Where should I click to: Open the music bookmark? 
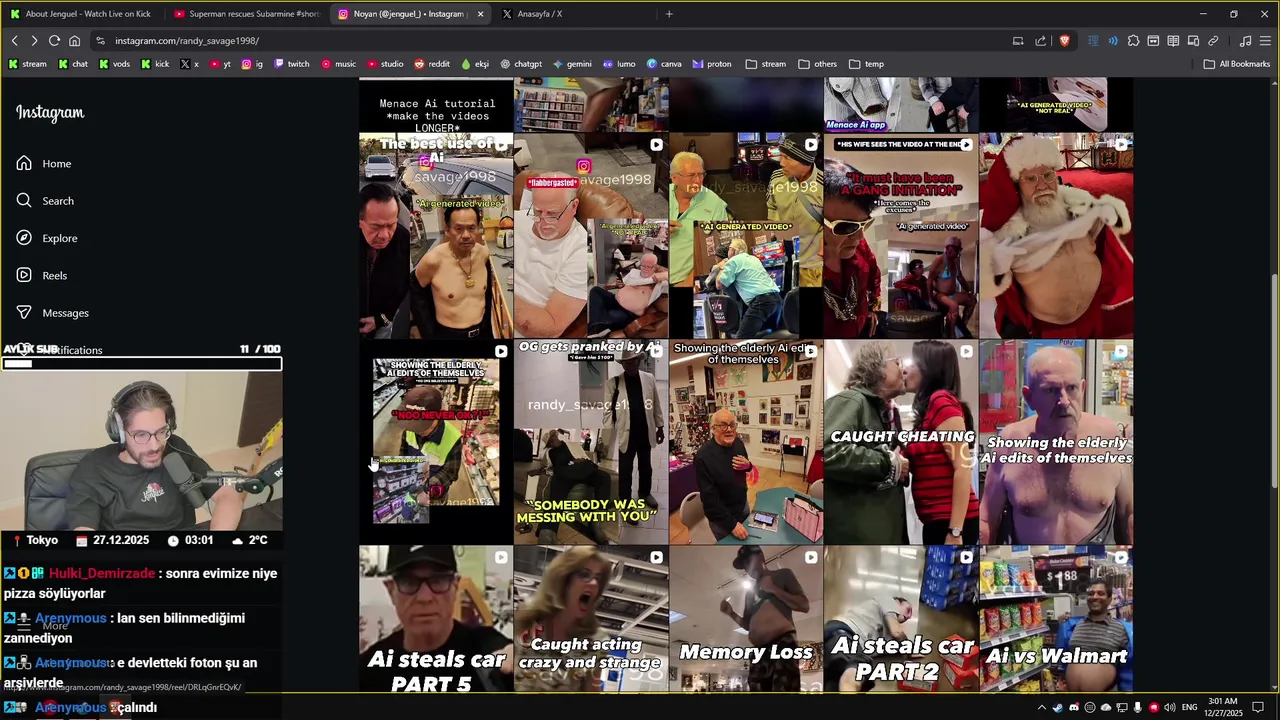coord(338,64)
